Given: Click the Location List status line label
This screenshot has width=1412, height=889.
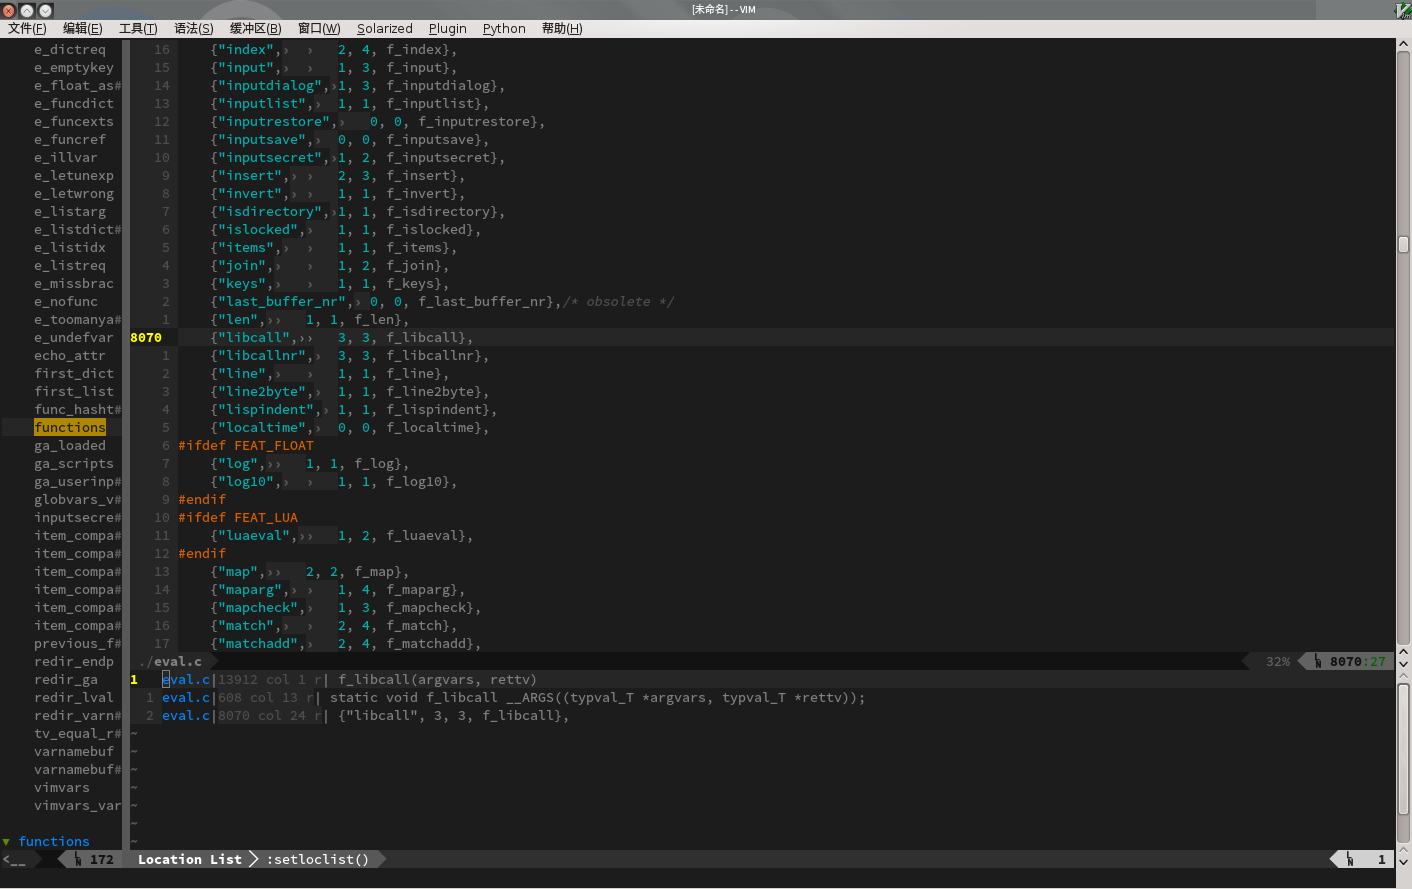Looking at the screenshot, I should click(189, 860).
